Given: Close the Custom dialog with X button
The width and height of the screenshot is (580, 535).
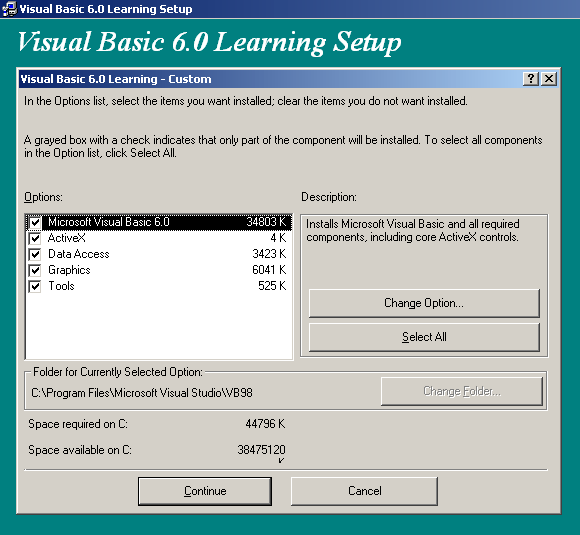Looking at the screenshot, I should (x=549, y=79).
